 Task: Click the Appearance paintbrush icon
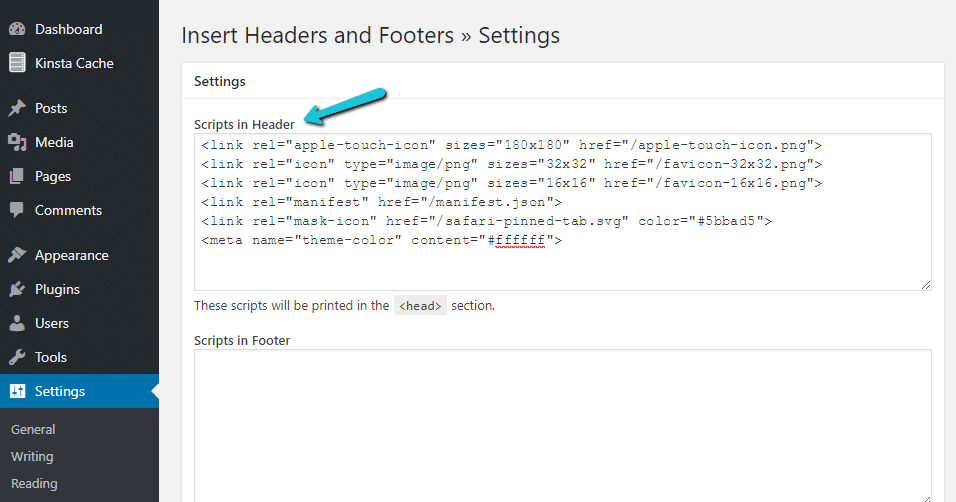point(17,255)
